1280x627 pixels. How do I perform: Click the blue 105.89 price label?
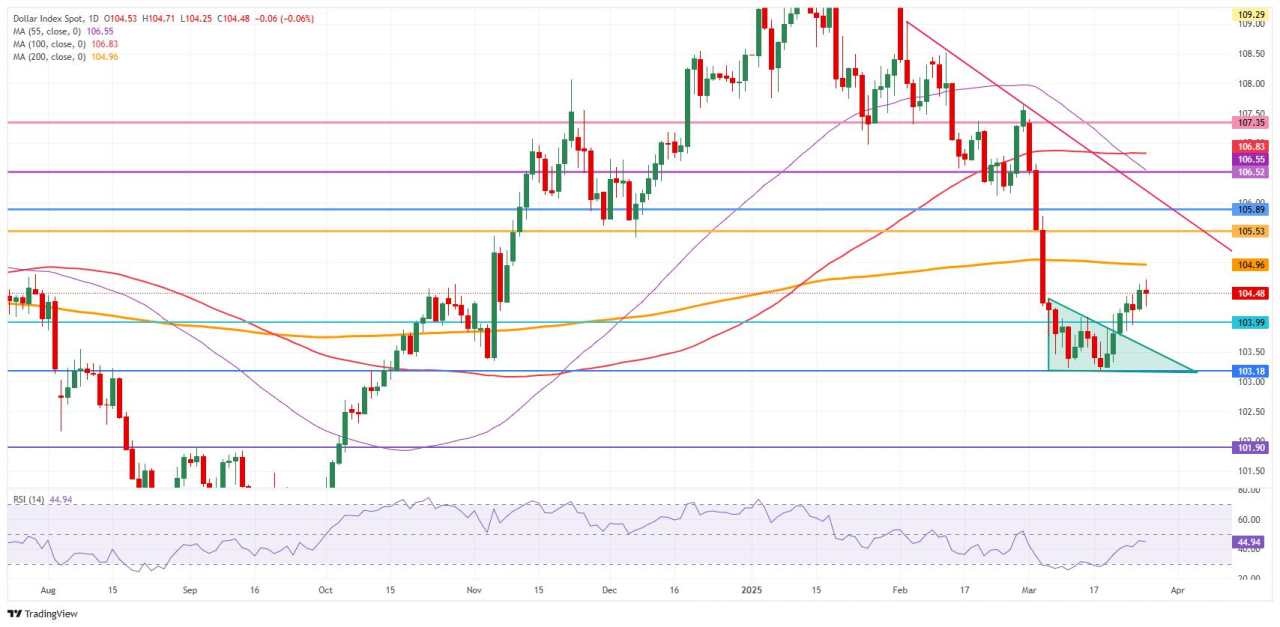point(1251,209)
